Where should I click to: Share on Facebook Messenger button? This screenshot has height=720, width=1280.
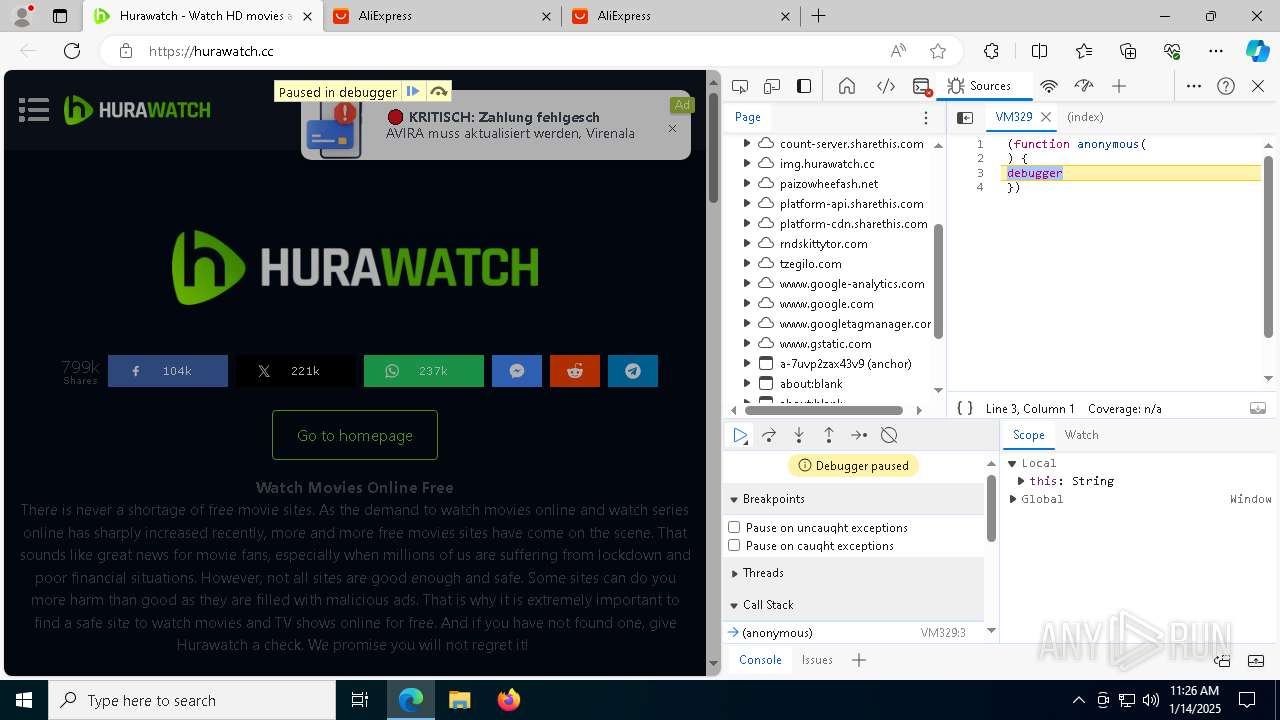pos(517,371)
